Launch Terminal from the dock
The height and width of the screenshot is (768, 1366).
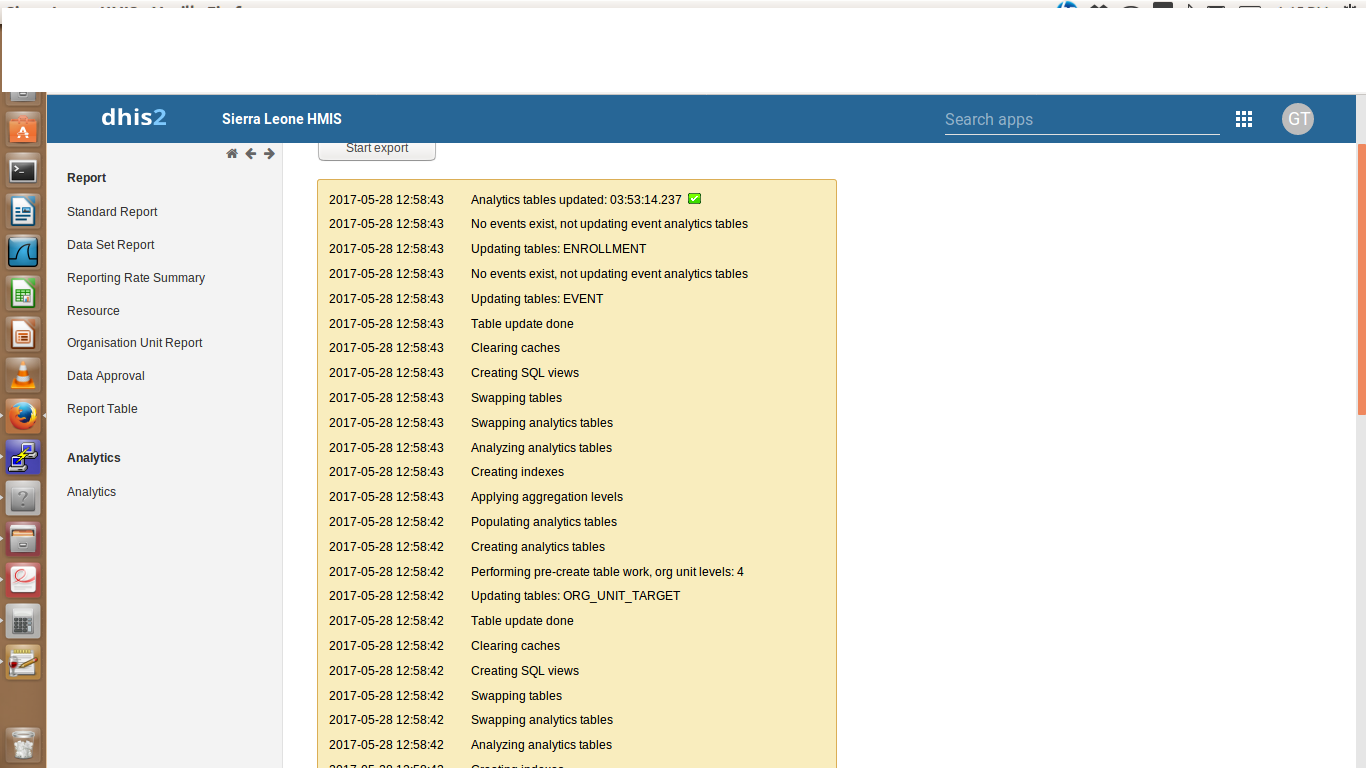pyautogui.click(x=23, y=171)
